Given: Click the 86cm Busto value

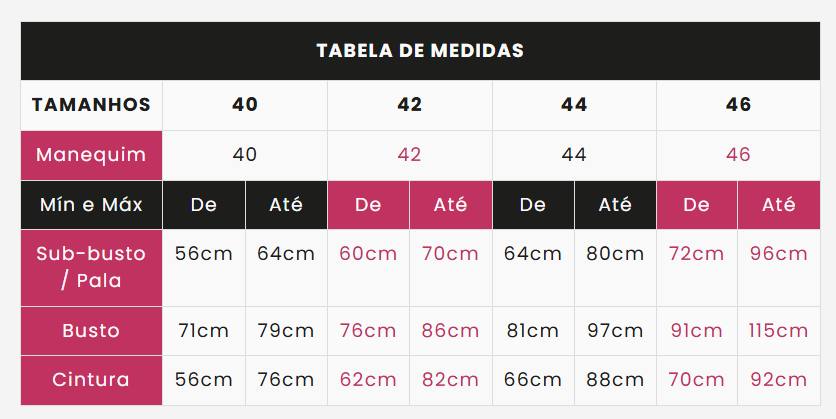Looking at the screenshot, I should [451, 331].
